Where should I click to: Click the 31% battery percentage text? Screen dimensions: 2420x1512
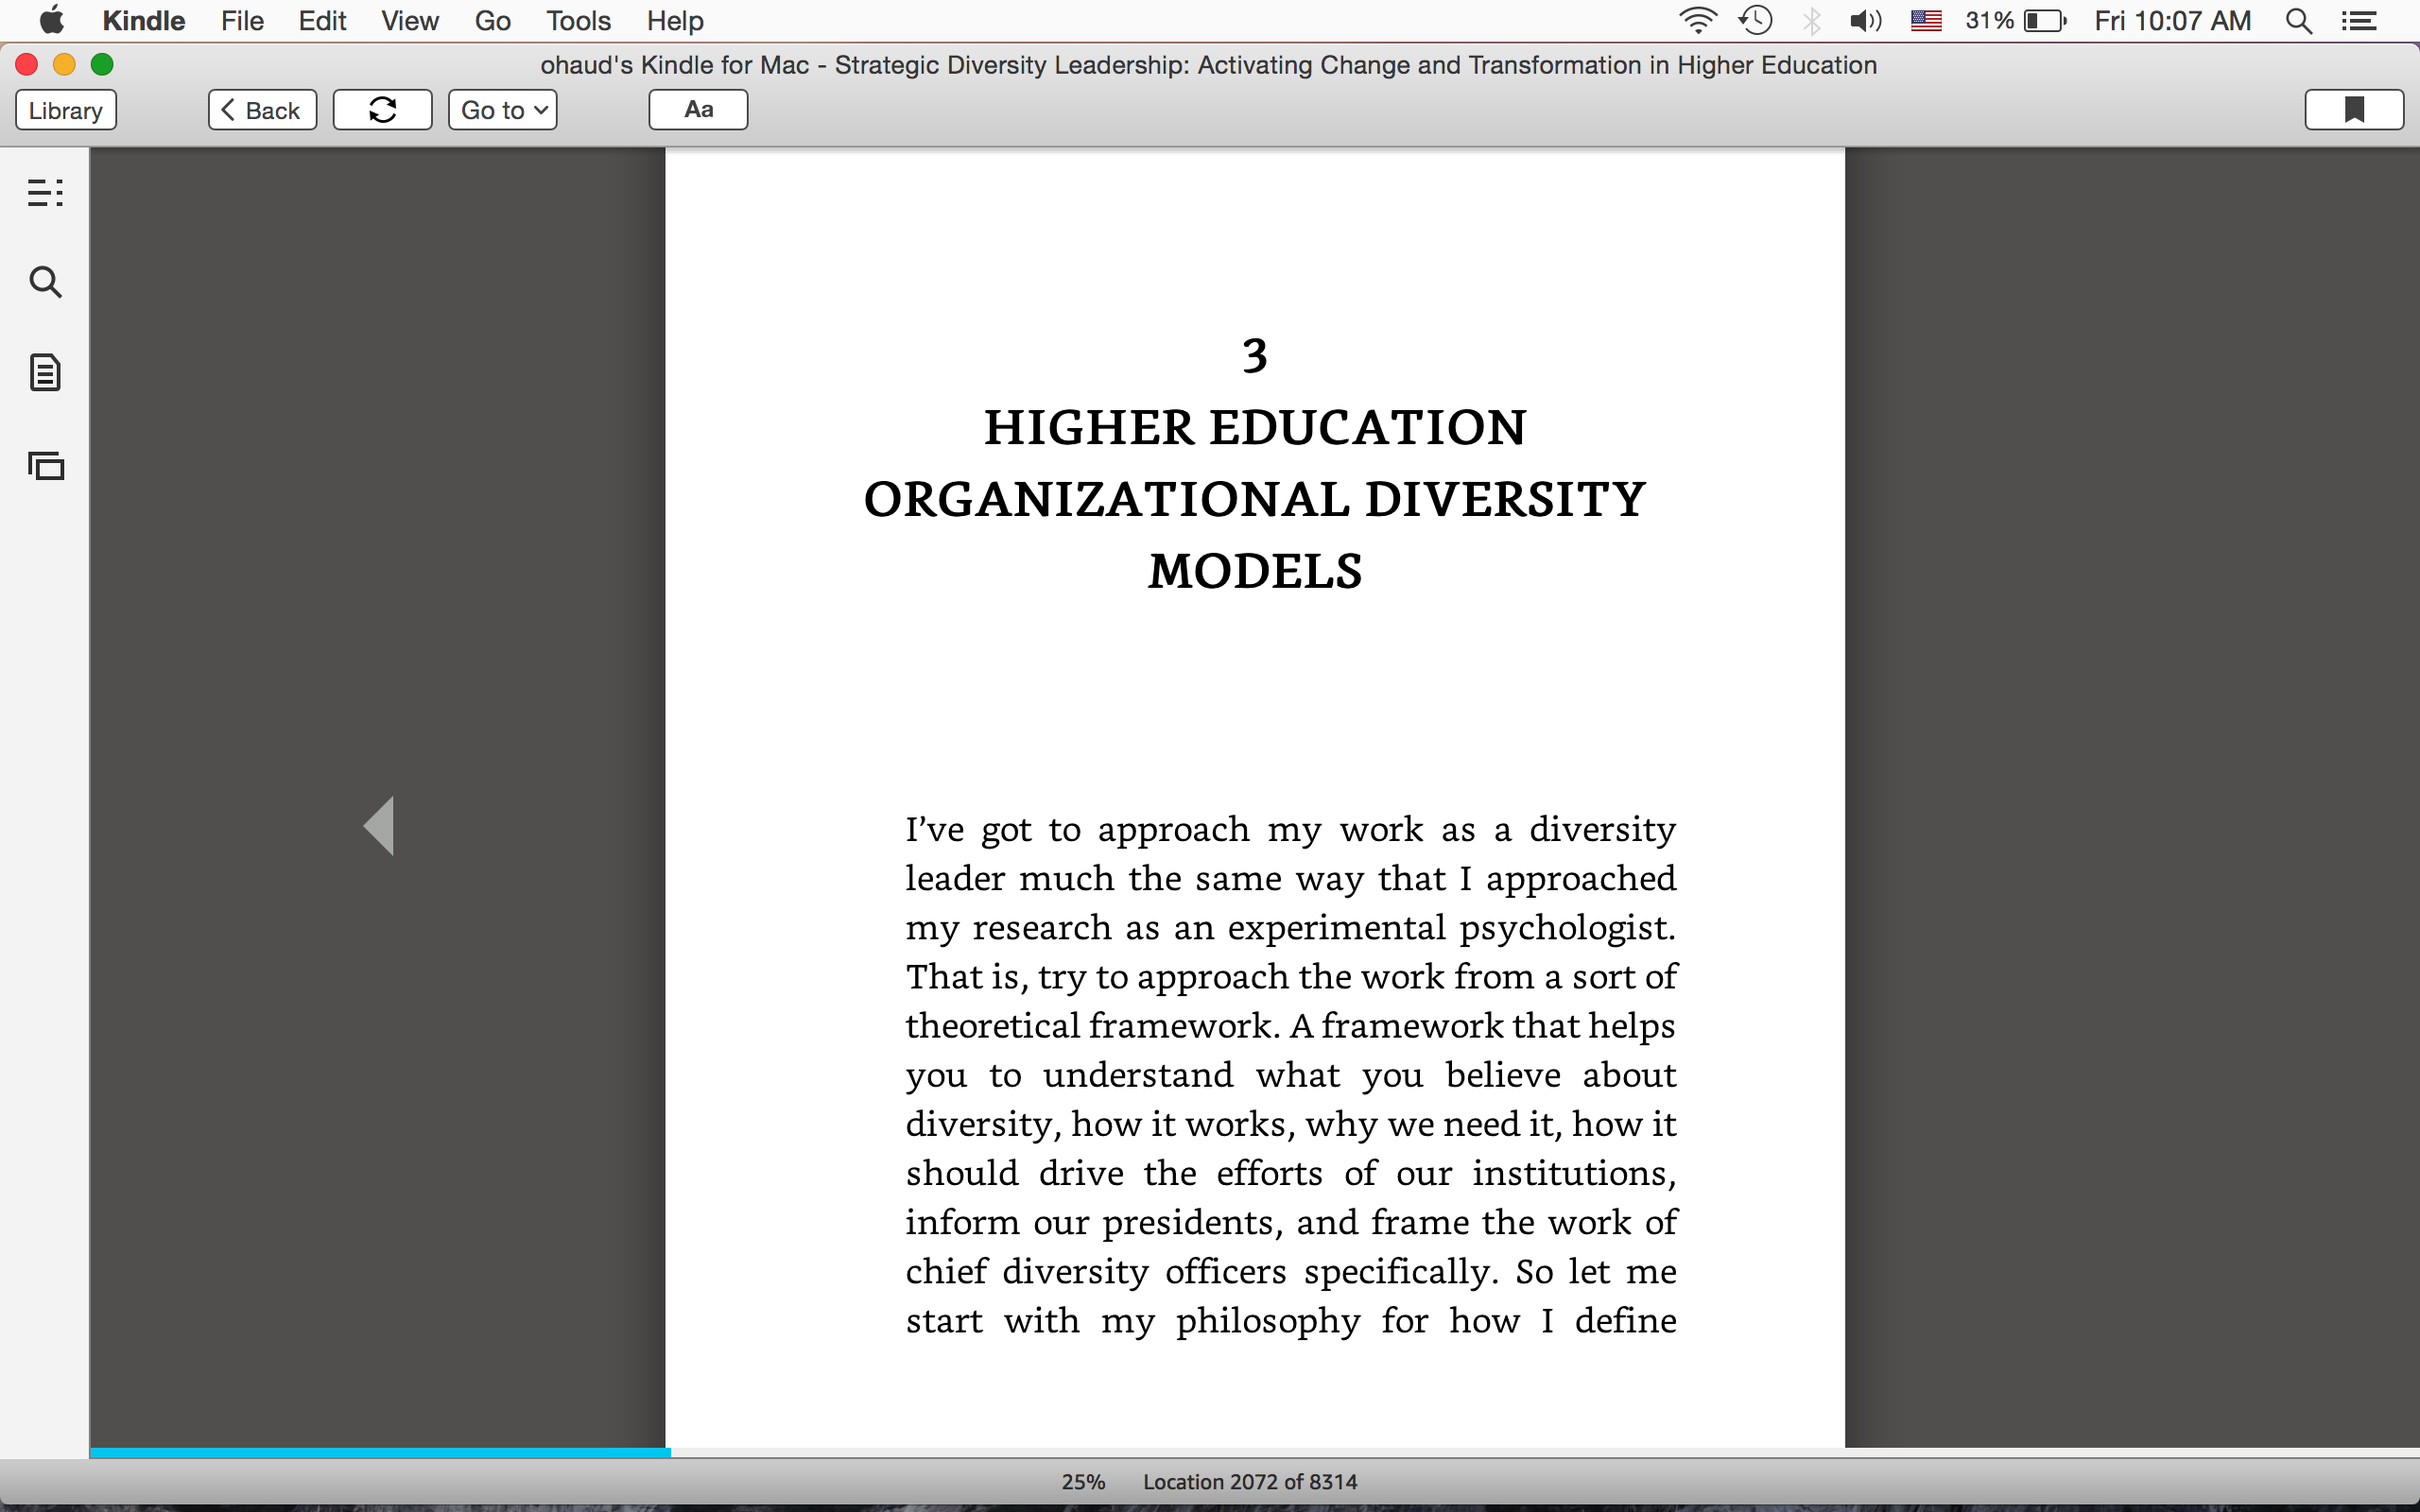click(1989, 21)
